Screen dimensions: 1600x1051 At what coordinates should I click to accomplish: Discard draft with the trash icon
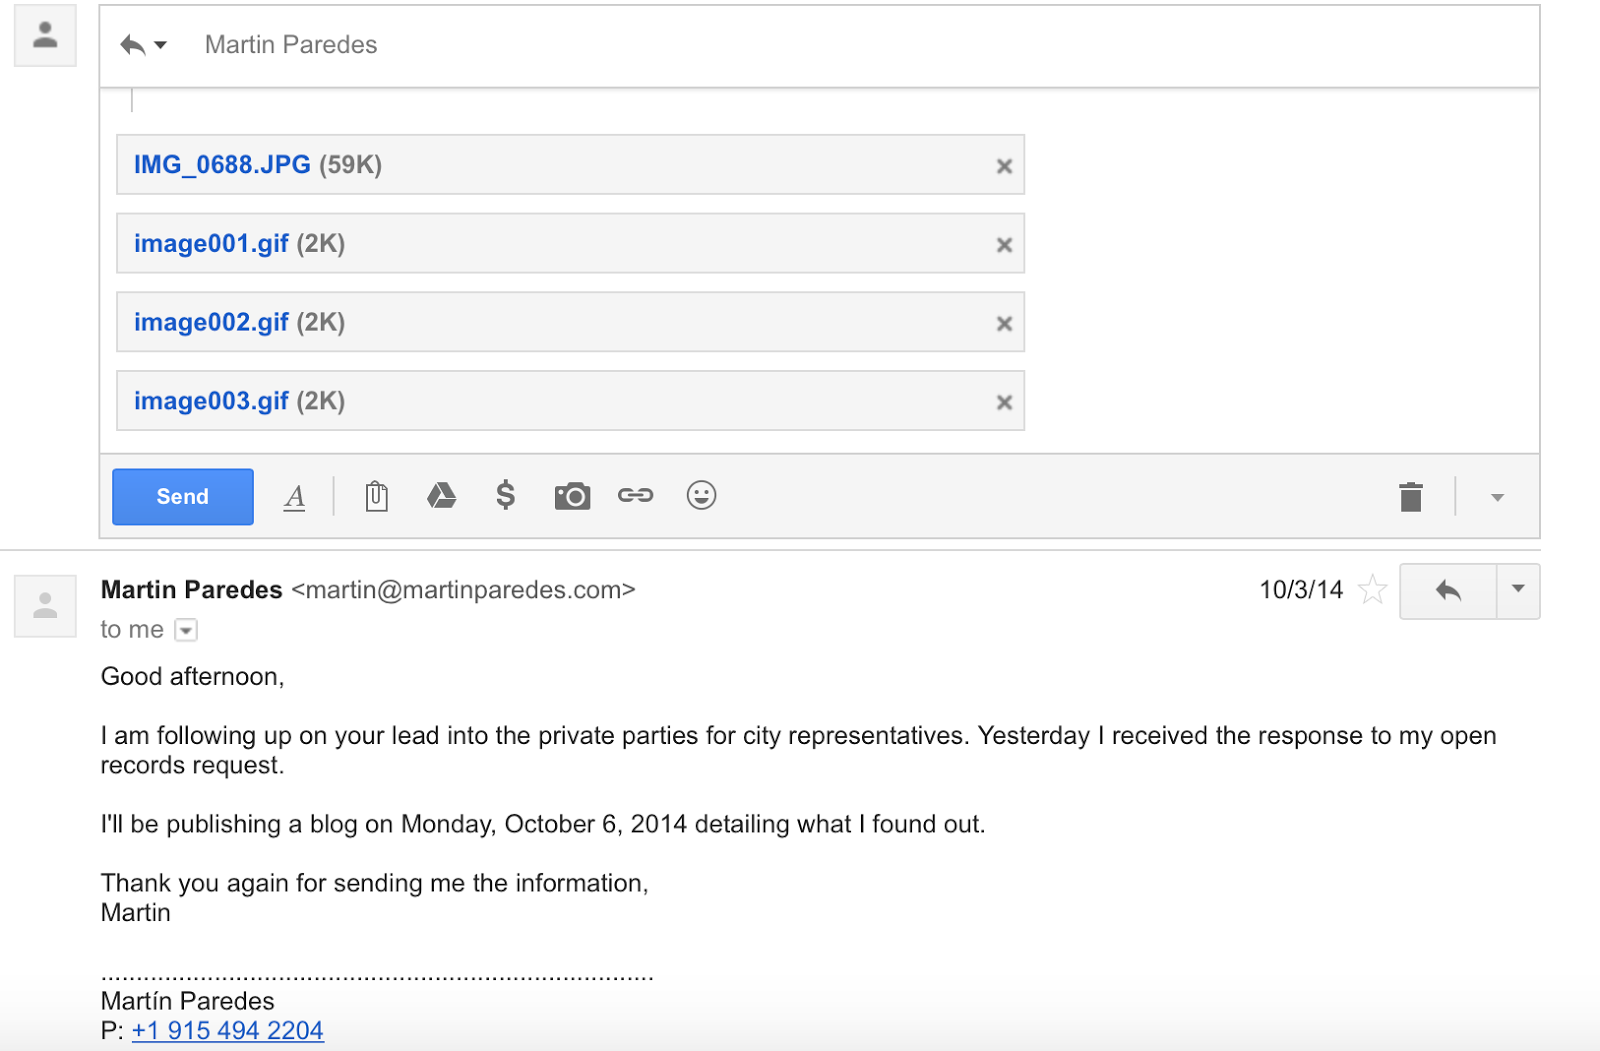[1410, 497]
